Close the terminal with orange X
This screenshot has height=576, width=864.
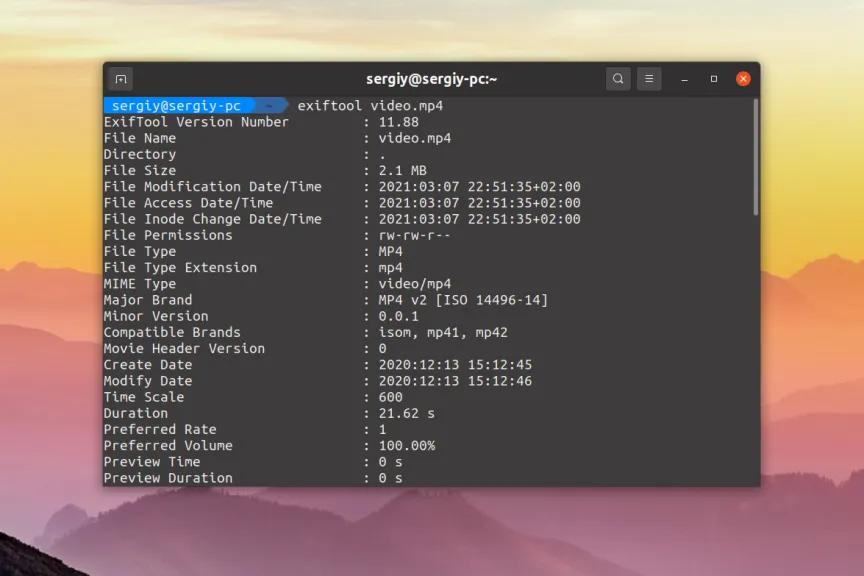tap(743, 79)
